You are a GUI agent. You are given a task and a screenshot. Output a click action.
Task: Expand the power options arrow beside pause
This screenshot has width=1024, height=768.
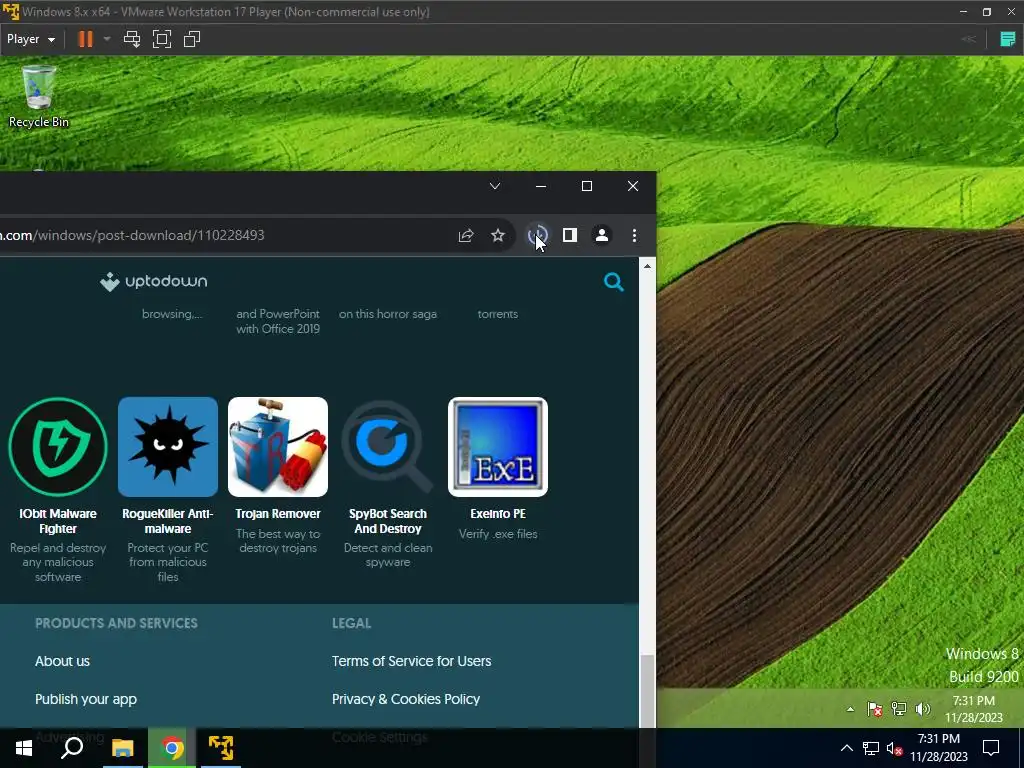(x=107, y=39)
